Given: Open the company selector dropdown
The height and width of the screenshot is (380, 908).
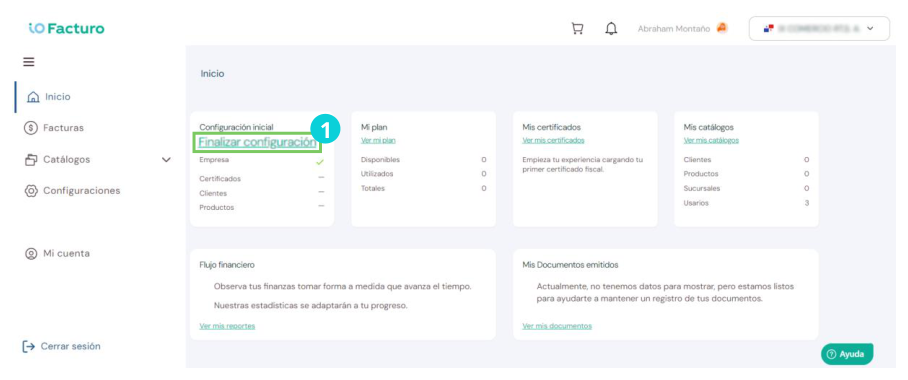Looking at the screenshot, I should click(x=819, y=28).
